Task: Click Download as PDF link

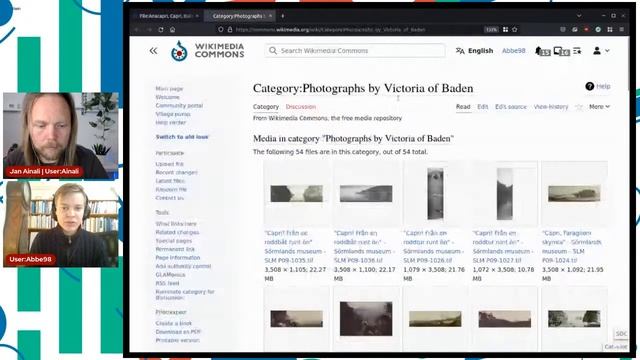Action: (178, 332)
